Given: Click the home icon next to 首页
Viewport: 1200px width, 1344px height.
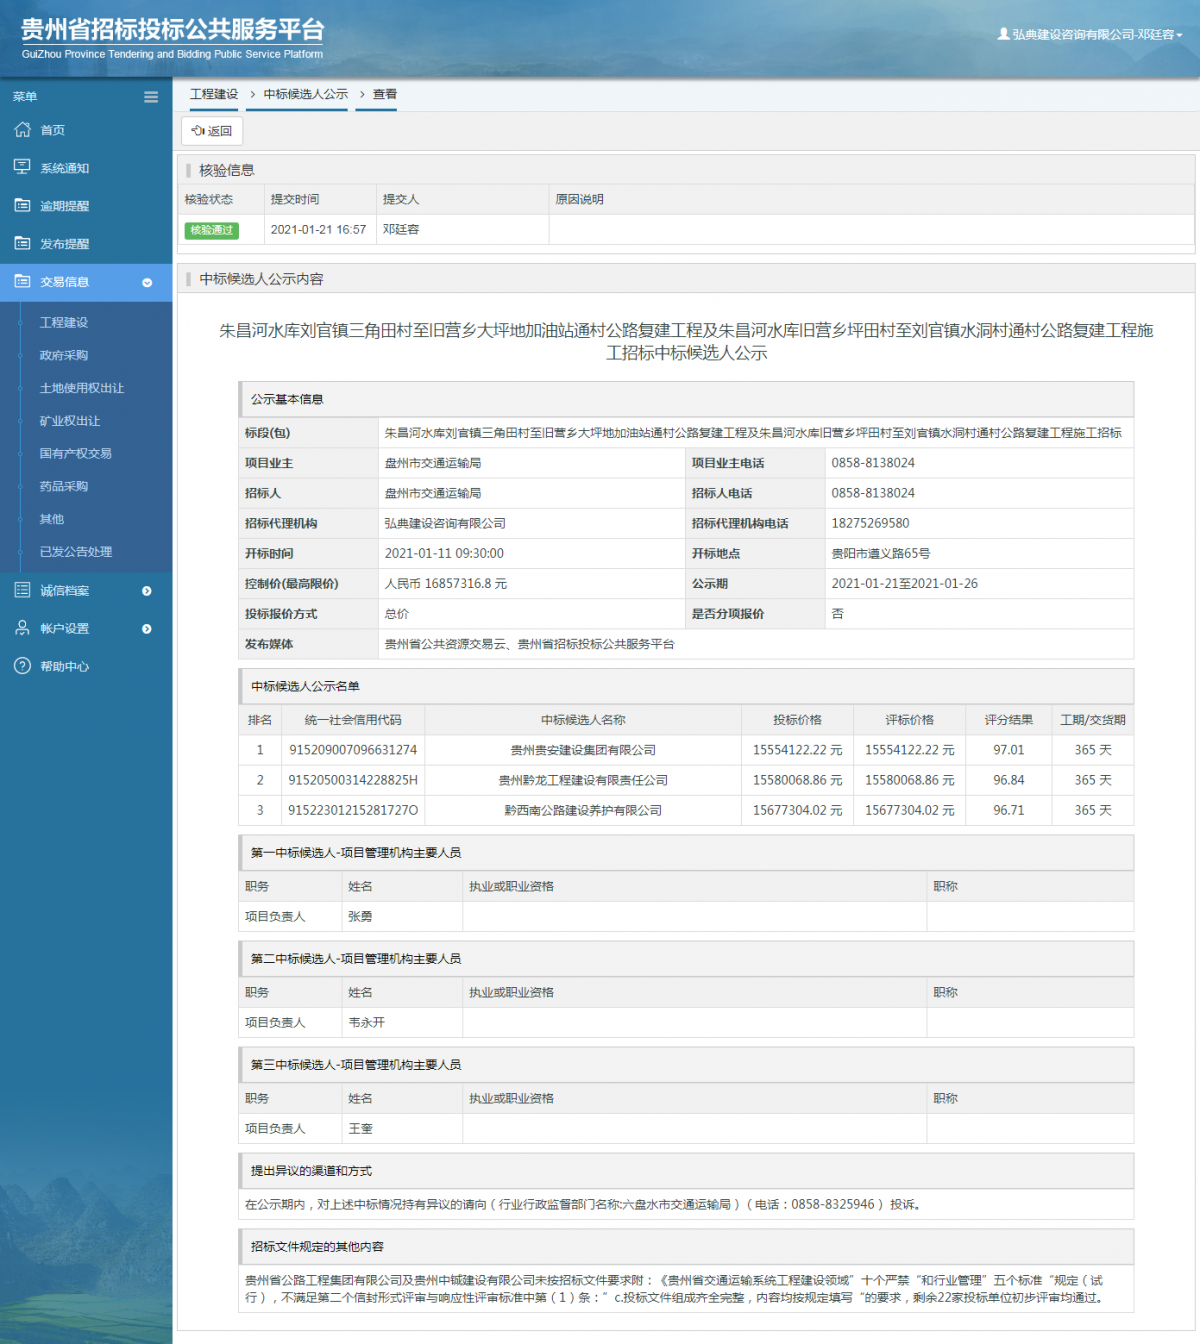Looking at the screenshot, I should click(22, 130).
